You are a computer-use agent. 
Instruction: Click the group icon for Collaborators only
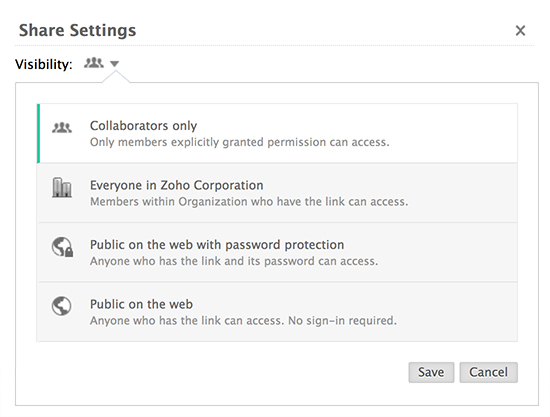[62, 128]
